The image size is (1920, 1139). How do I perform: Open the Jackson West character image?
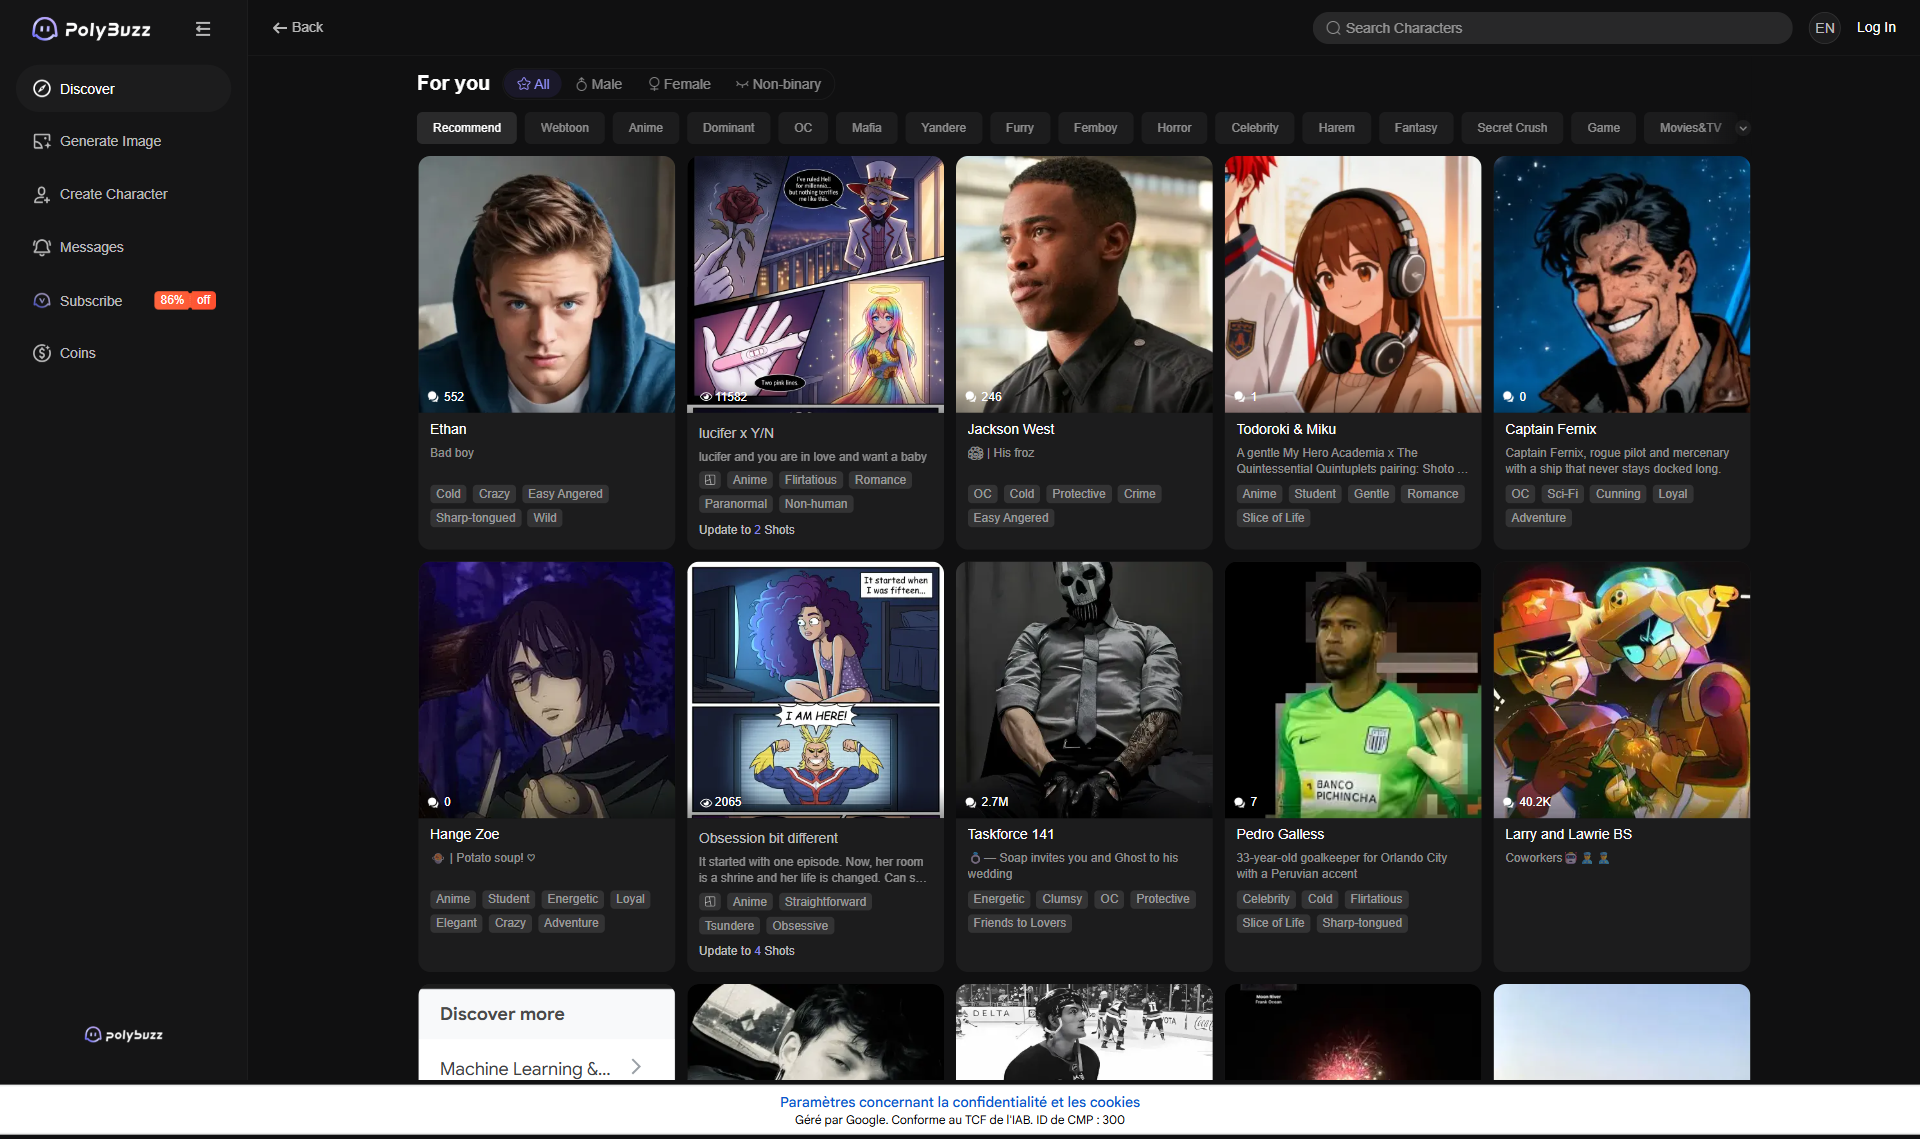tap(1084, 284)
